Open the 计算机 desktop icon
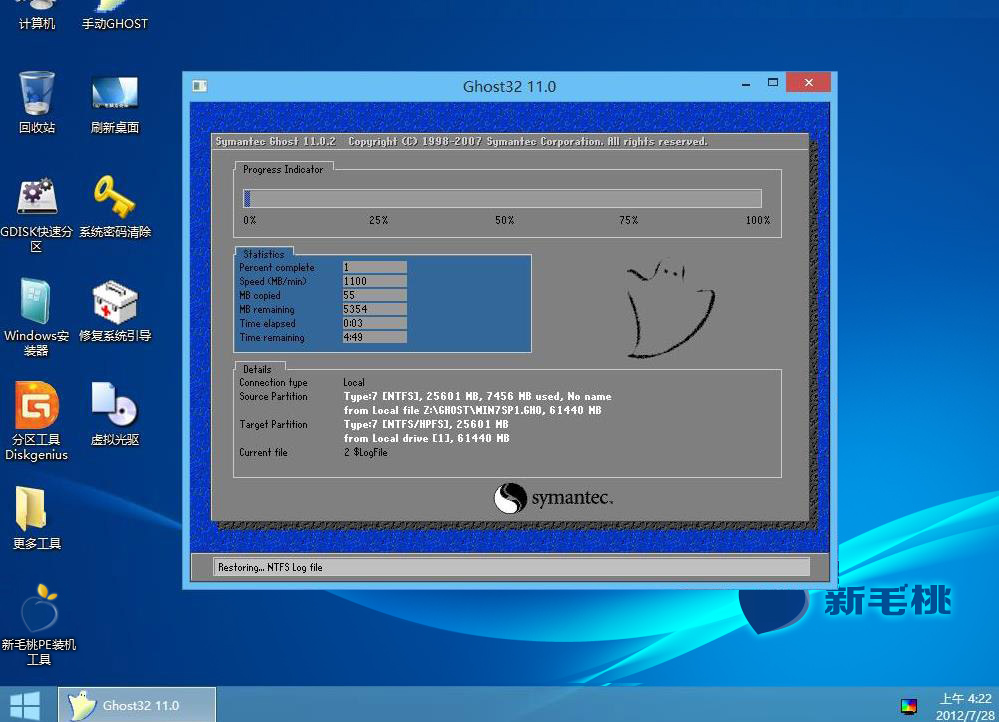Image resolution: width=999 pixels, height=722 pixels. [x=36, y=16]
